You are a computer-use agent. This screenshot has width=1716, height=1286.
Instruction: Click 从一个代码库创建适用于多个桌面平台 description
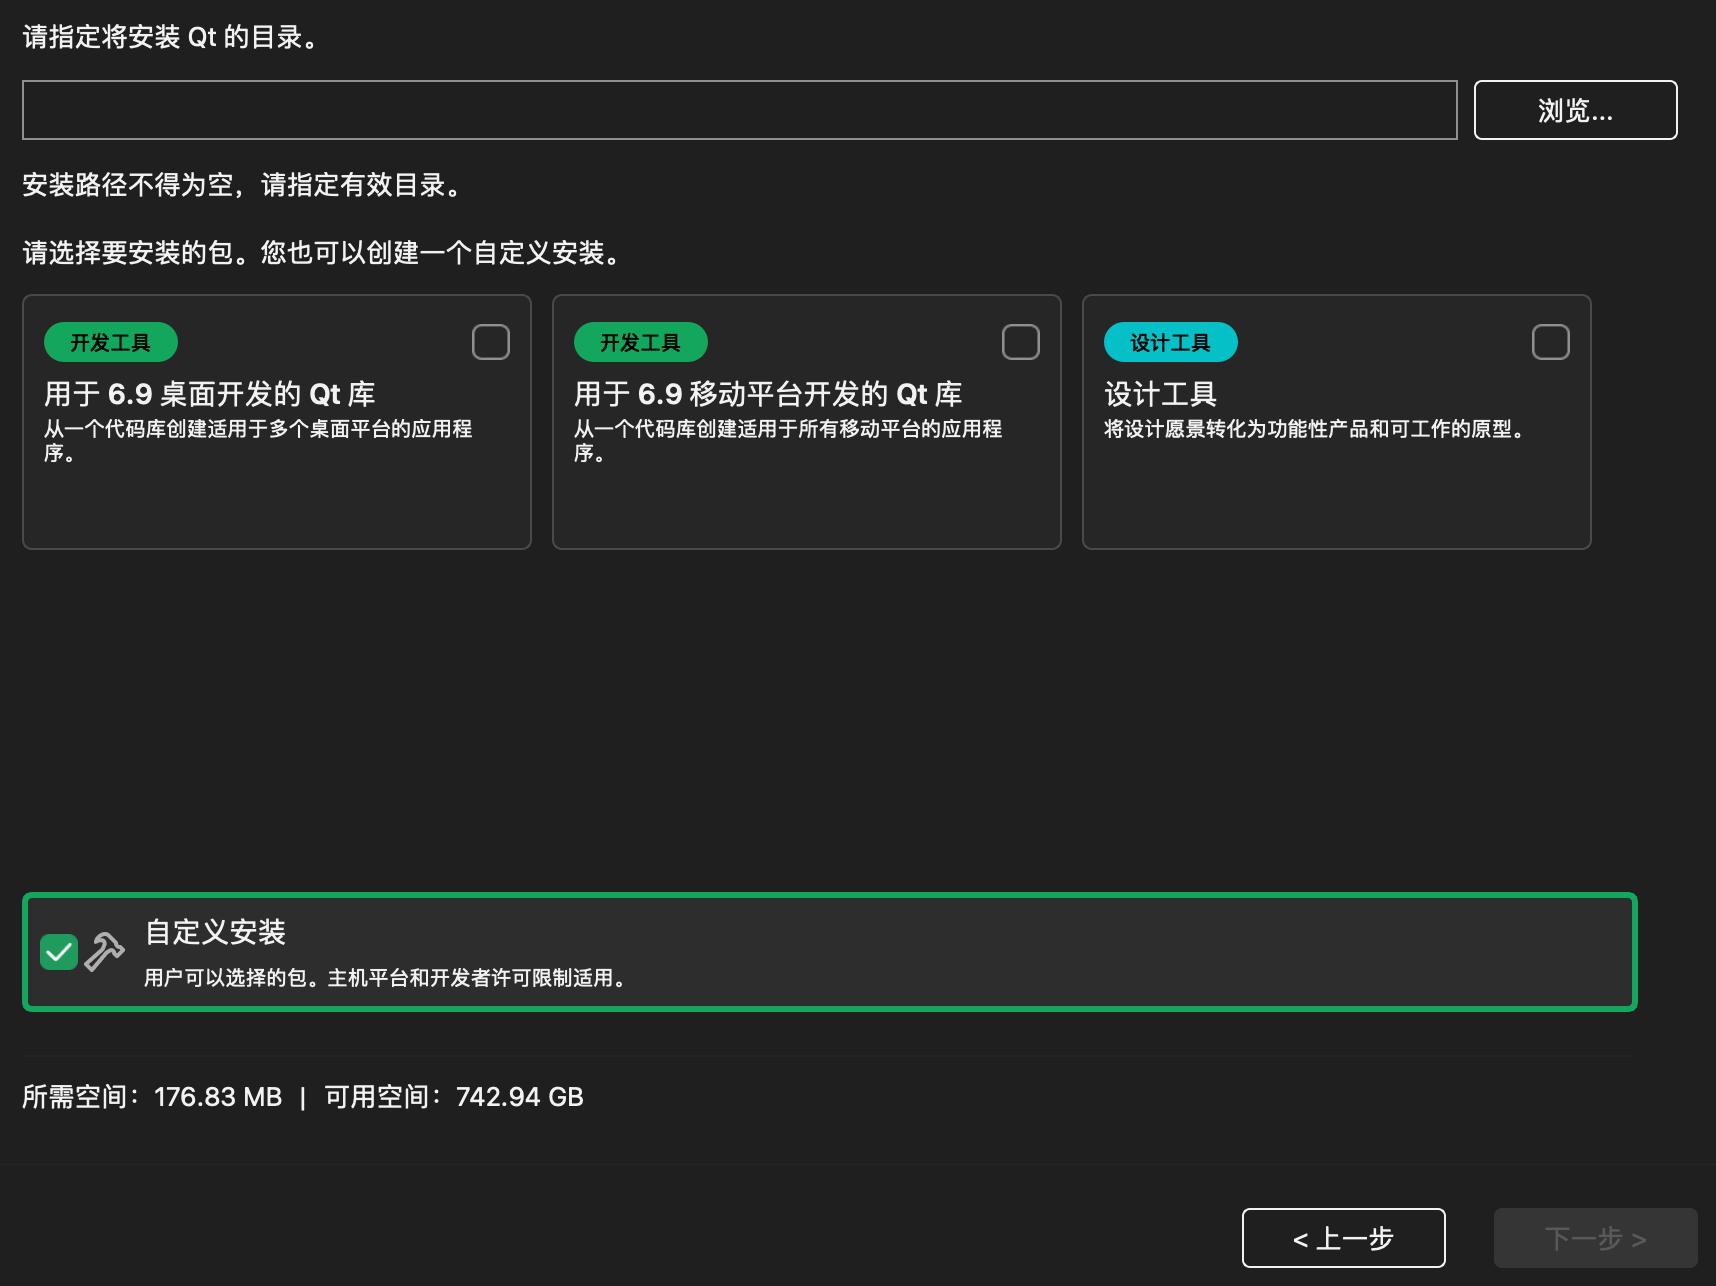(x=258, y=441)
